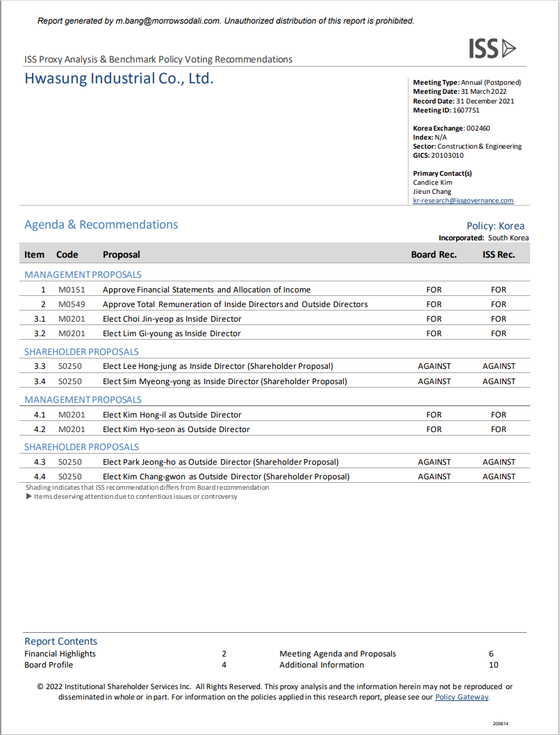This screenshot has width=560, height=735.
Task: Click Board Rec. AGAINST for item 4.4
Action: [434, 476]
